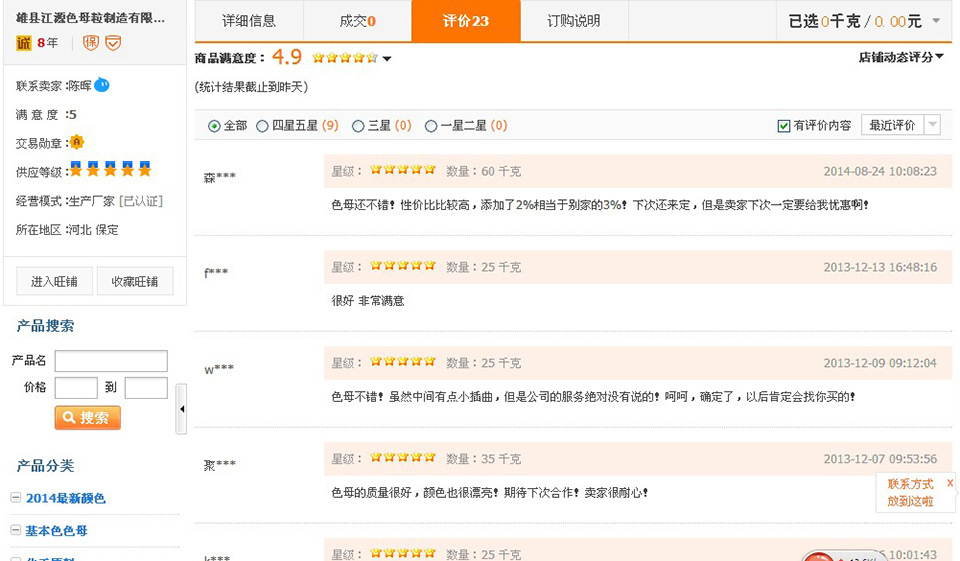Click the reviewer name 聚***
Screen dimensions: 960x561
coord(220,465)
